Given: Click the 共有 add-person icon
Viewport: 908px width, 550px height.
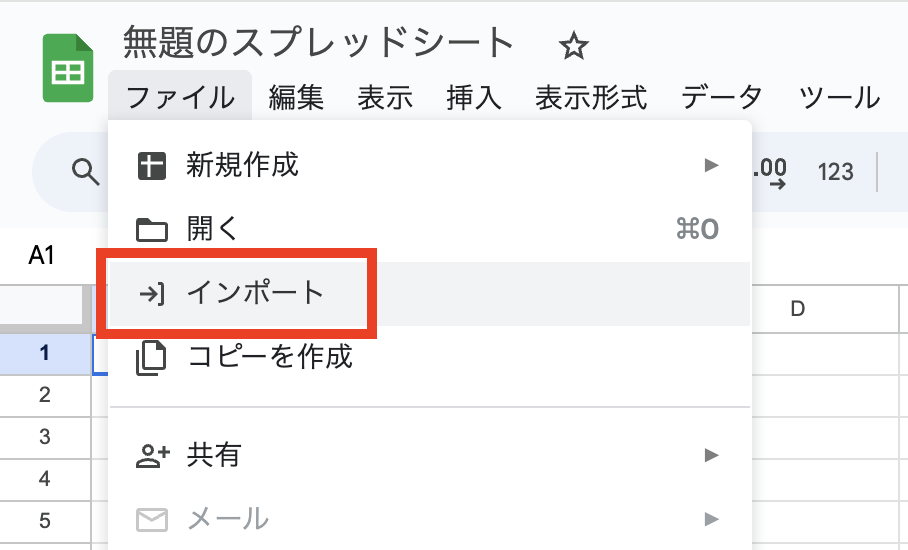Looking at the screenshot, I should point(151,456).
